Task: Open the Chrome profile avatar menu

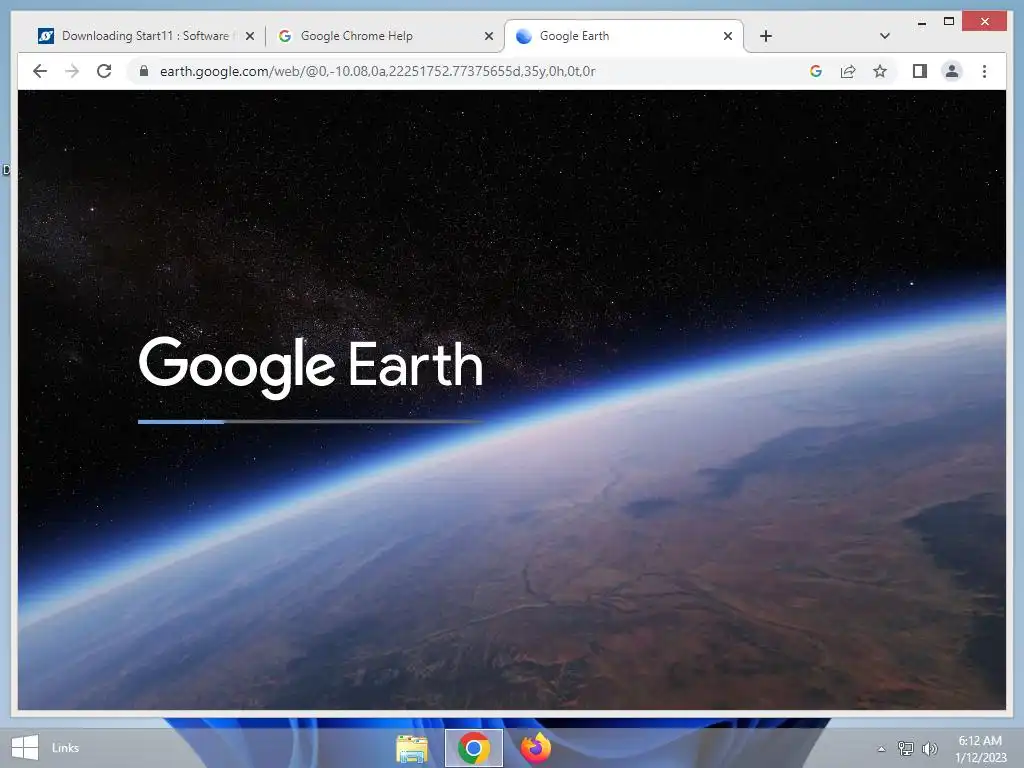Action: (952, 71)
